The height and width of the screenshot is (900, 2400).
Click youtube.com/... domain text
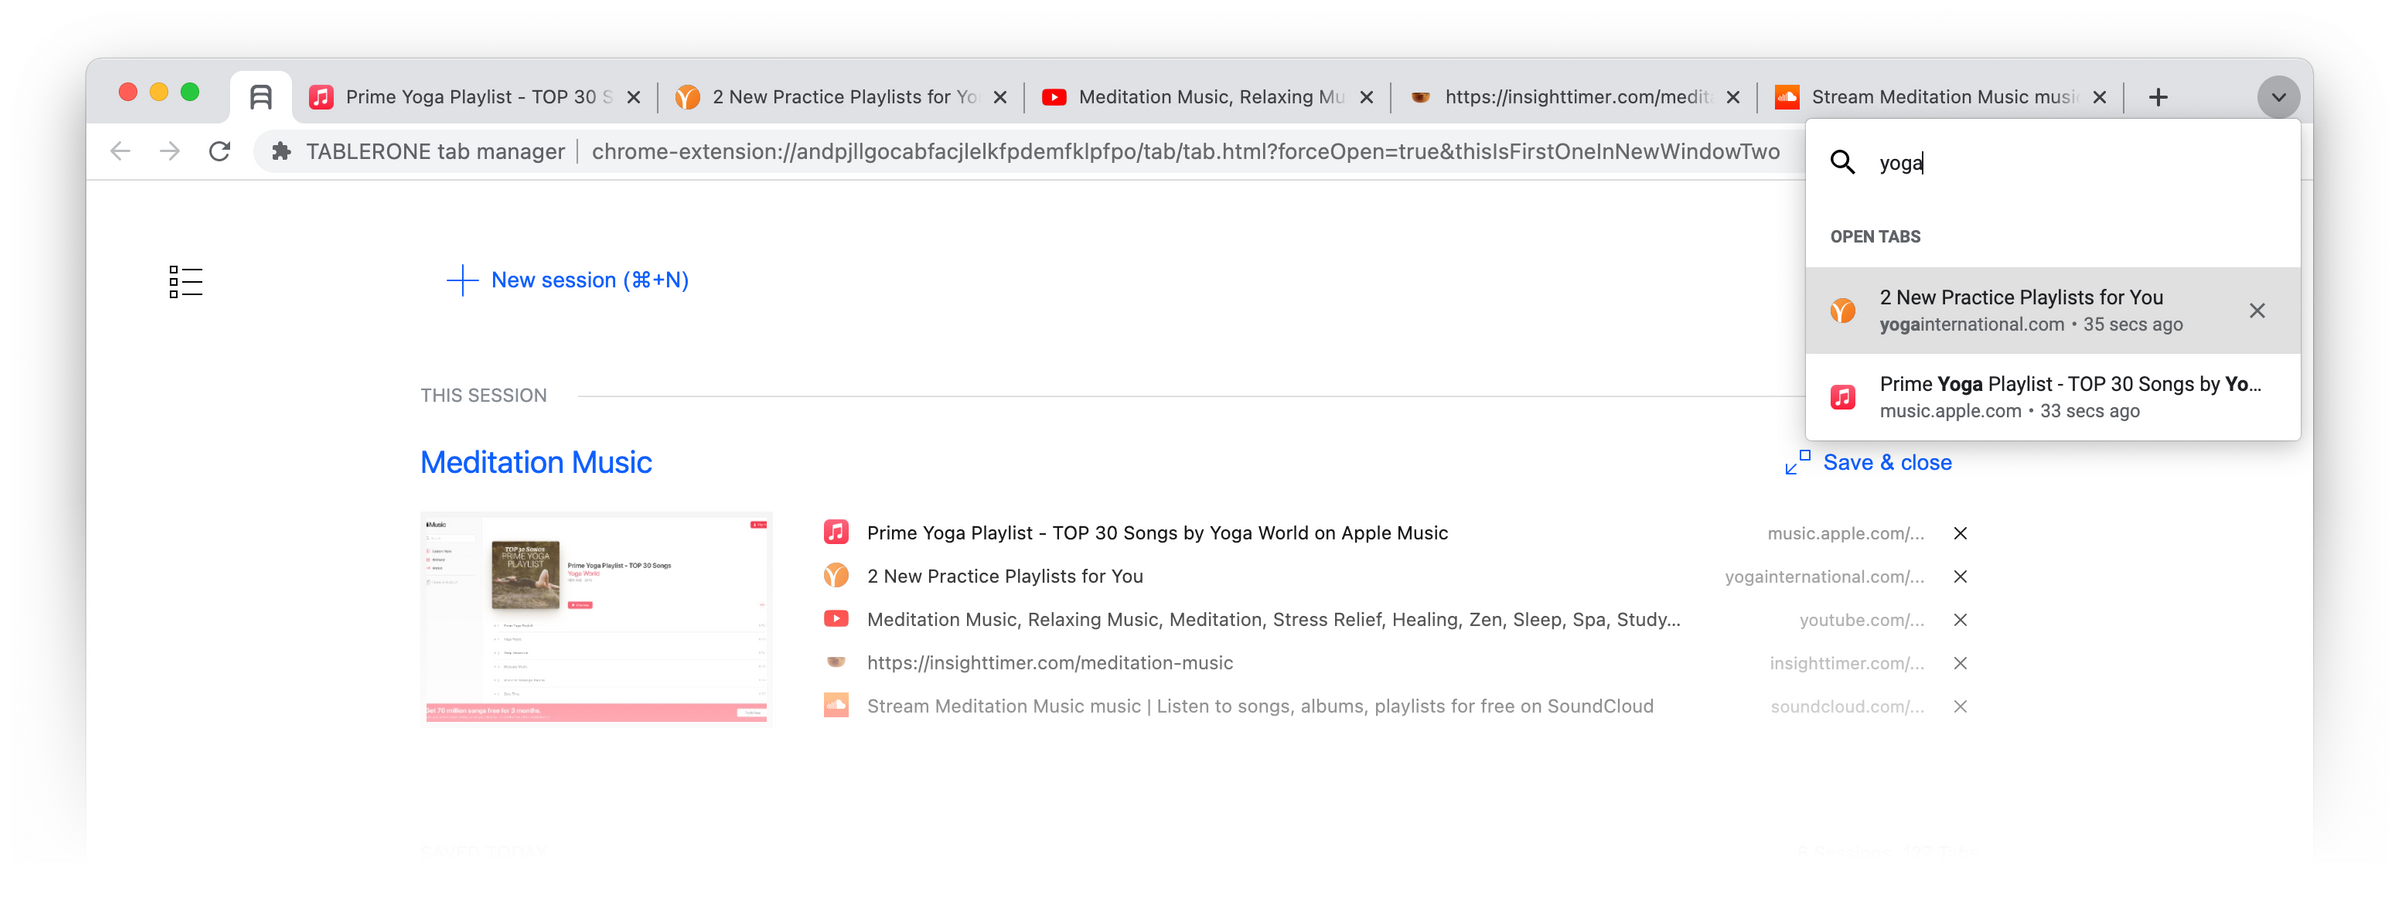pyautogui.click(x=1861, y=620)
